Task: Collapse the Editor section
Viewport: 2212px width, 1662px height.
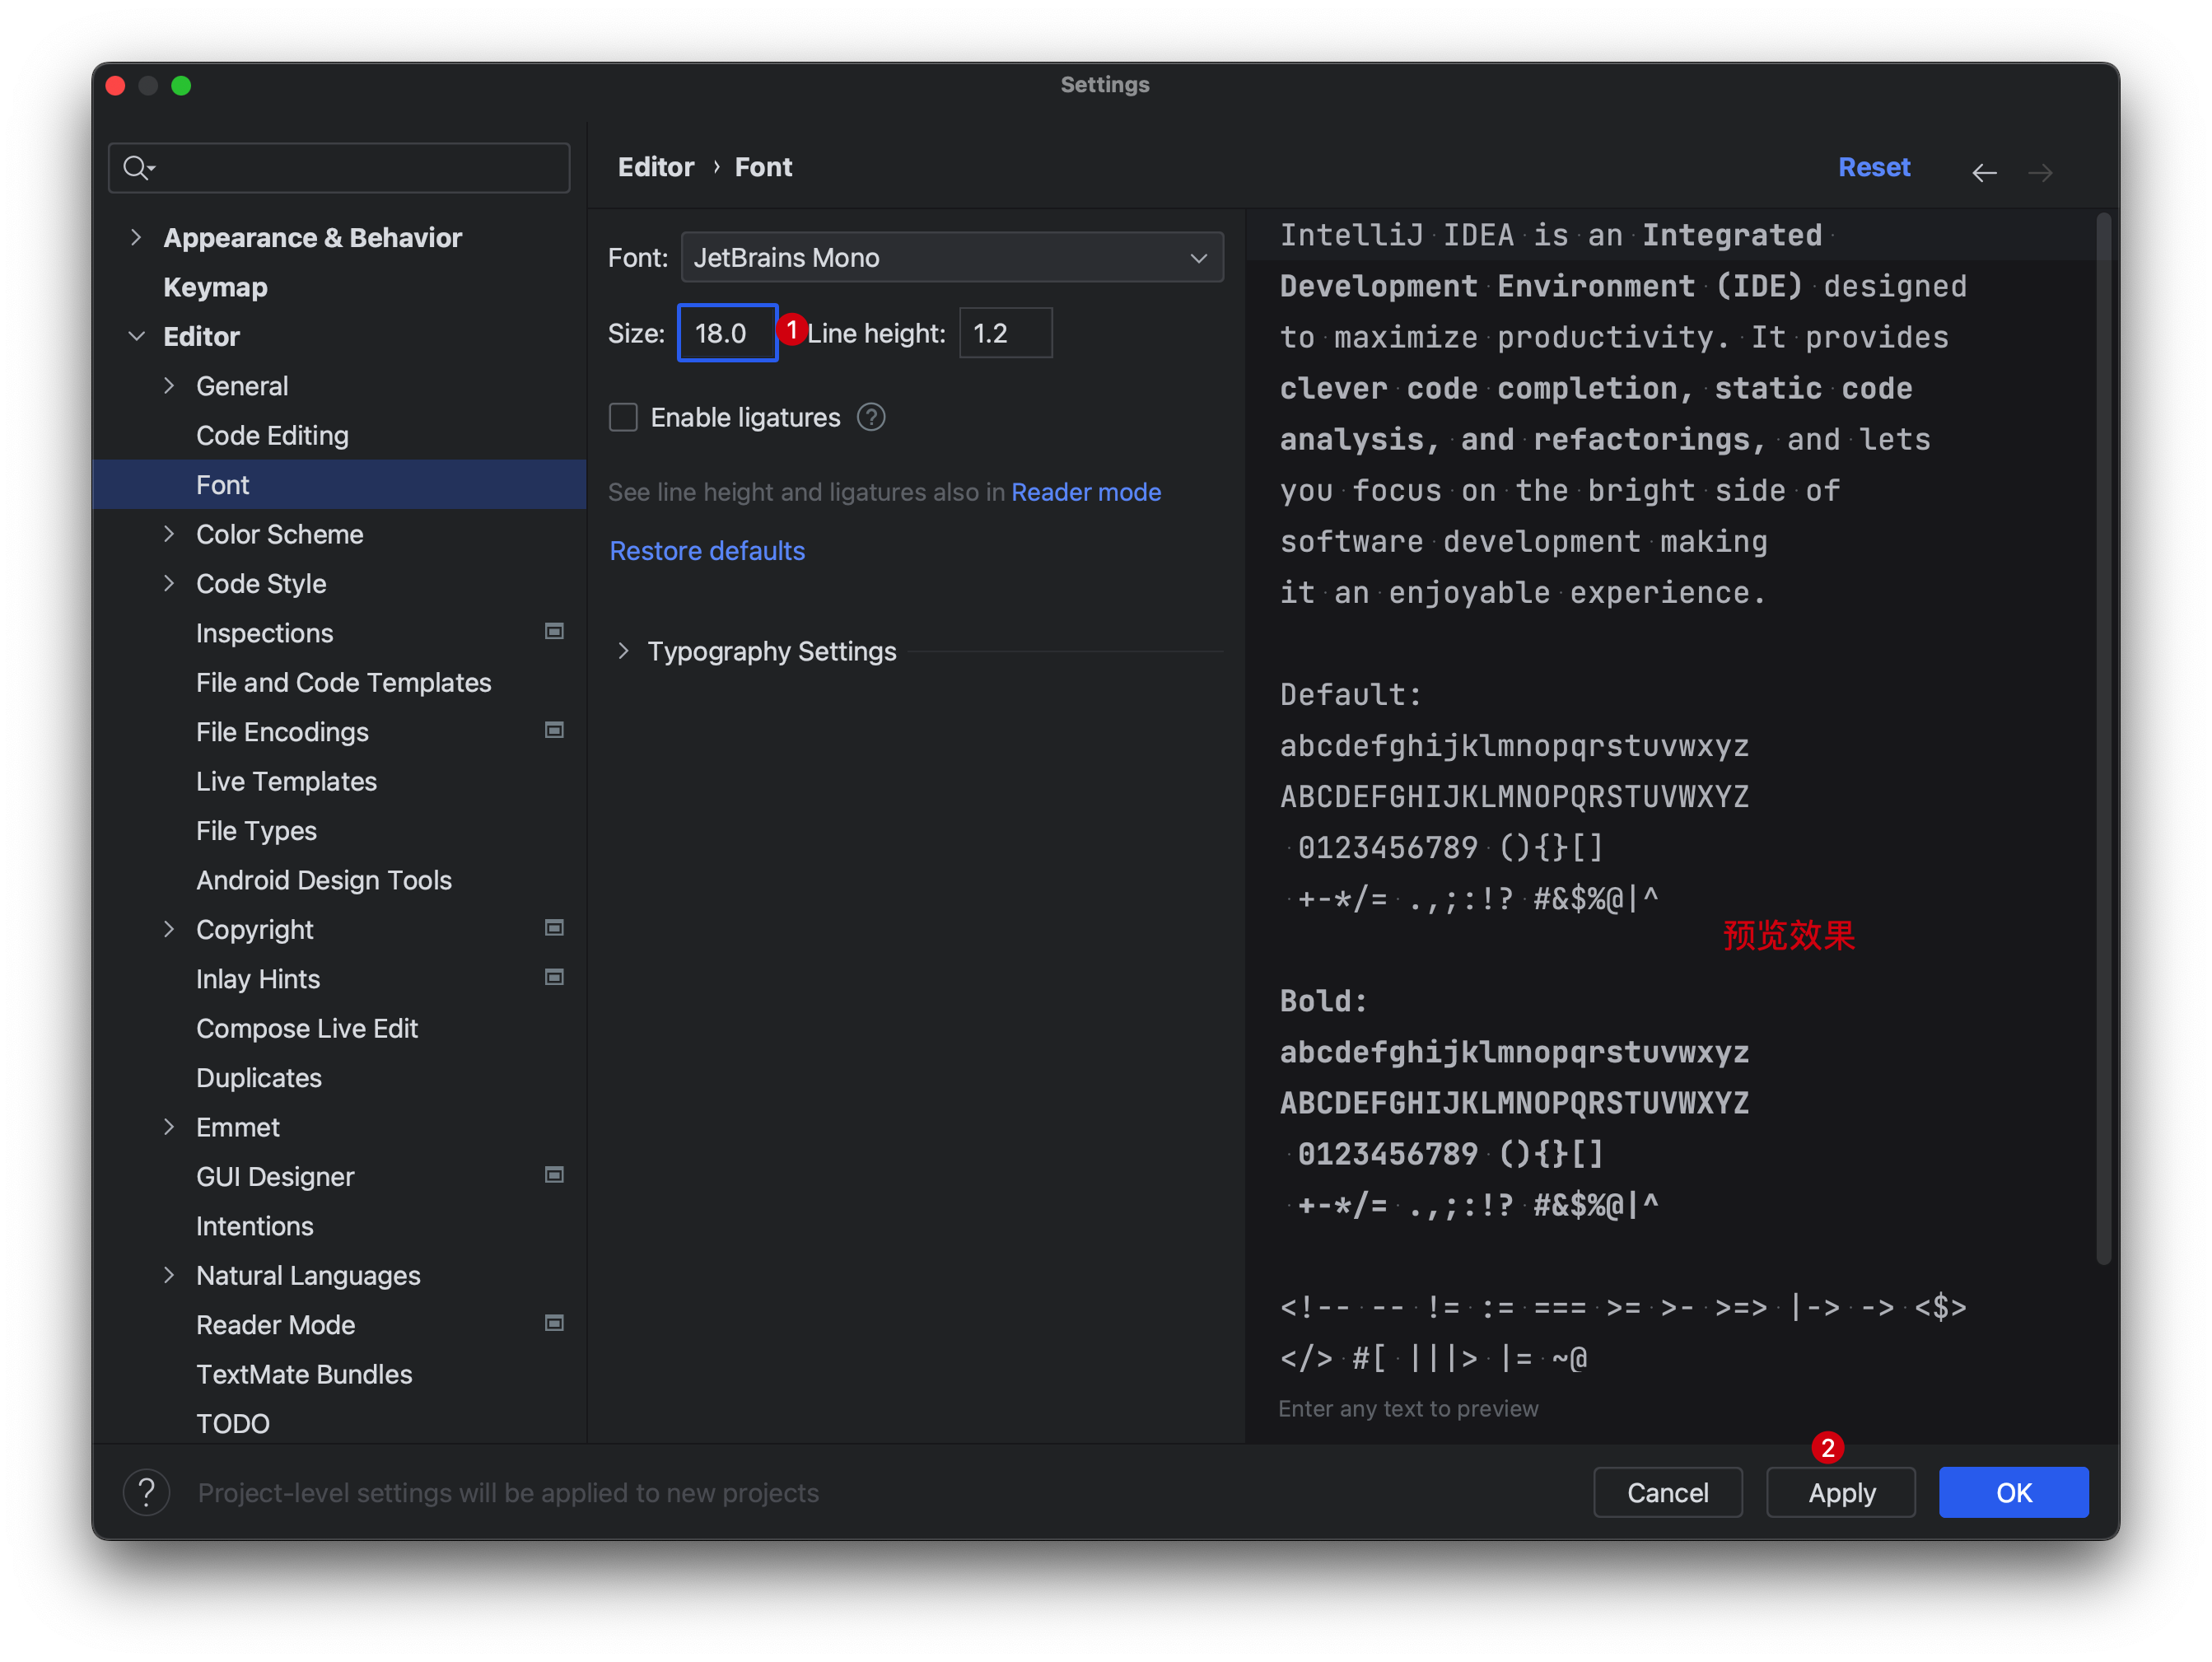Action: (x=136, y=336)
